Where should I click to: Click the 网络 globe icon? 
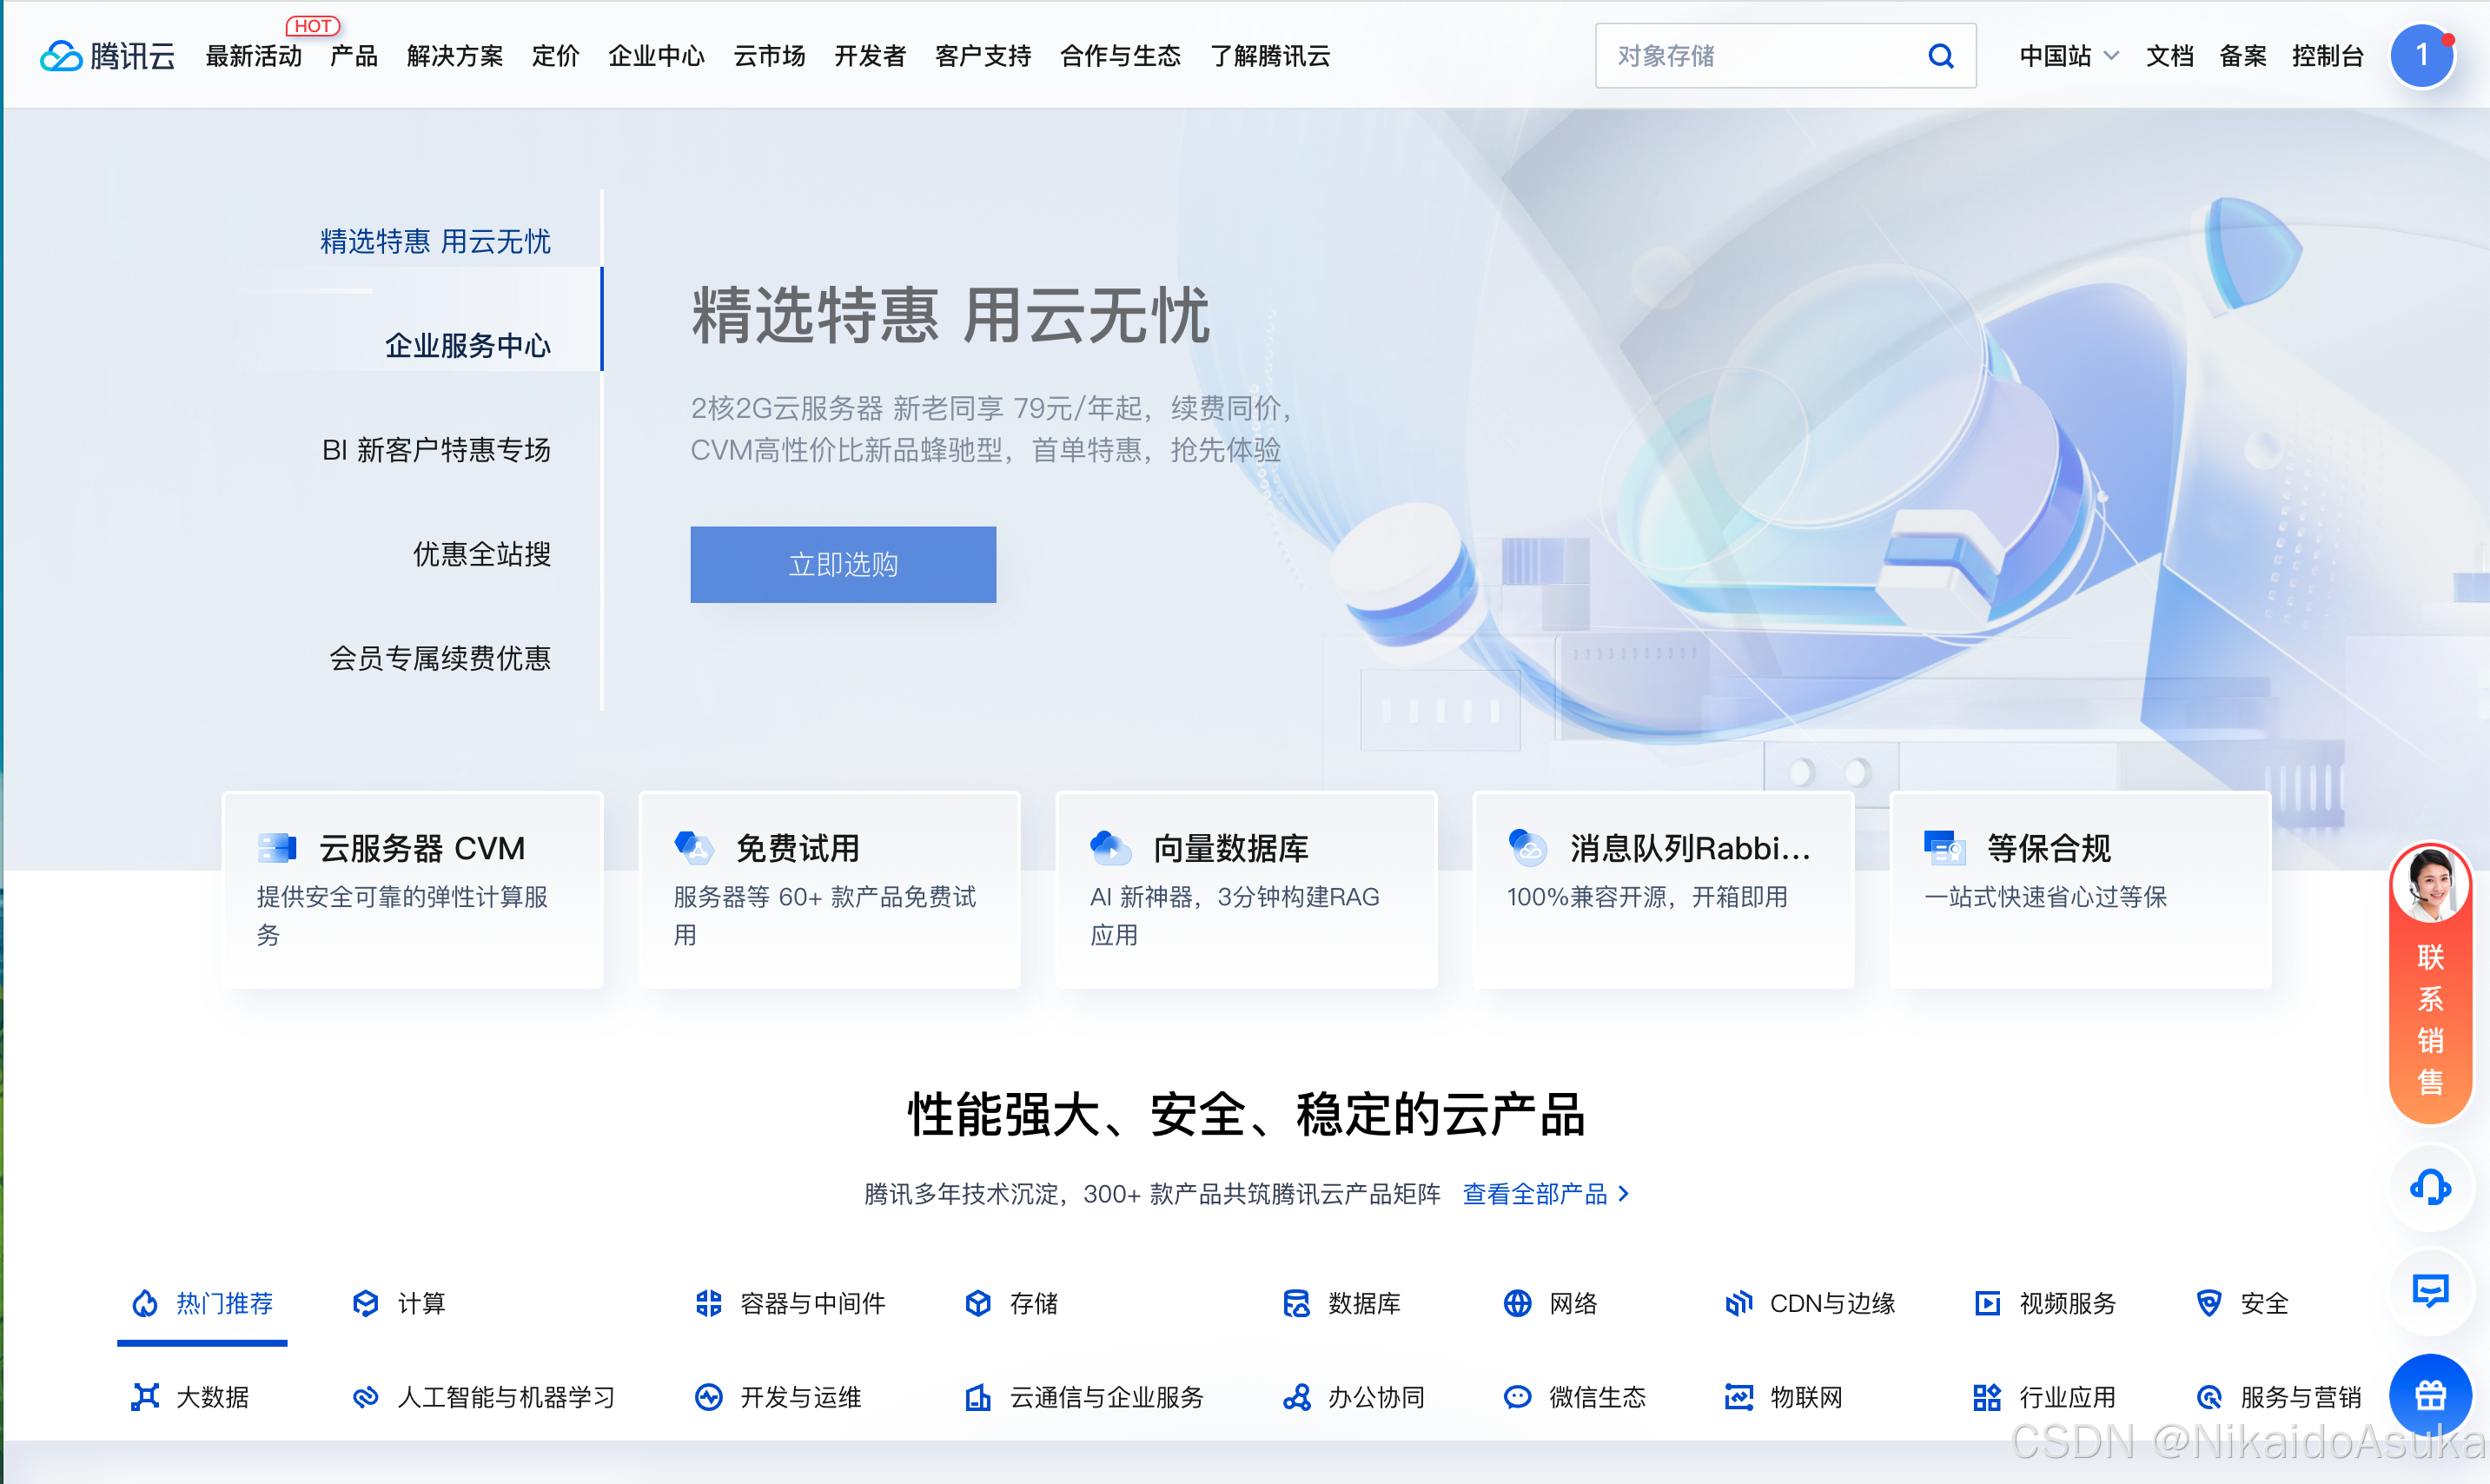(x=1518, y=1303)
